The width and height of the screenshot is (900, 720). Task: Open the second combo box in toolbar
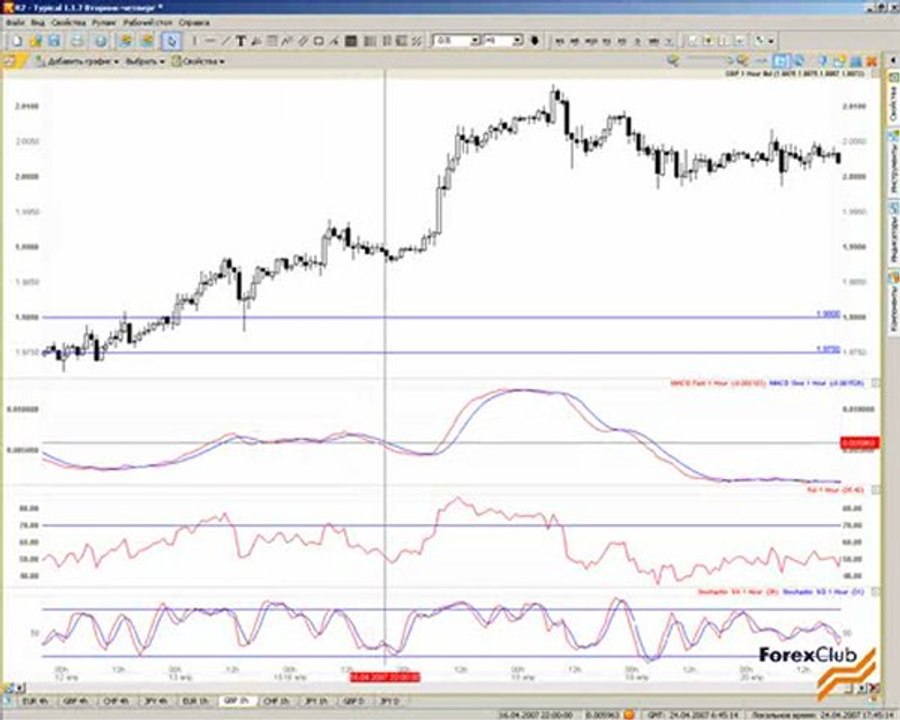coord(503,41)
